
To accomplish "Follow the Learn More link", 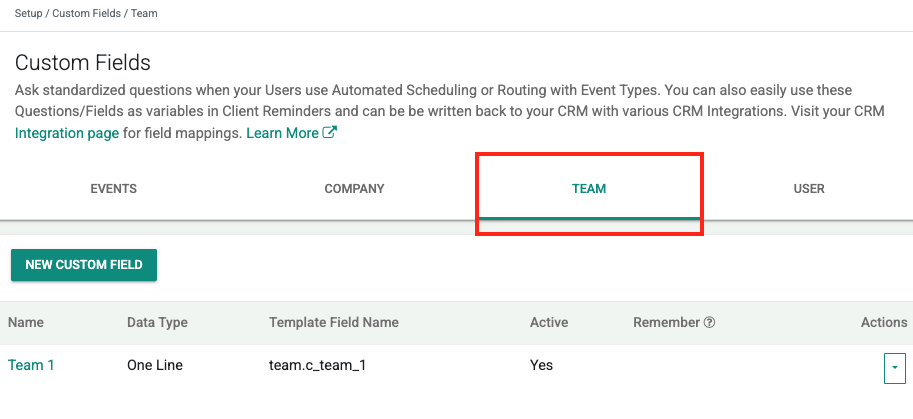I will point(282,133).
